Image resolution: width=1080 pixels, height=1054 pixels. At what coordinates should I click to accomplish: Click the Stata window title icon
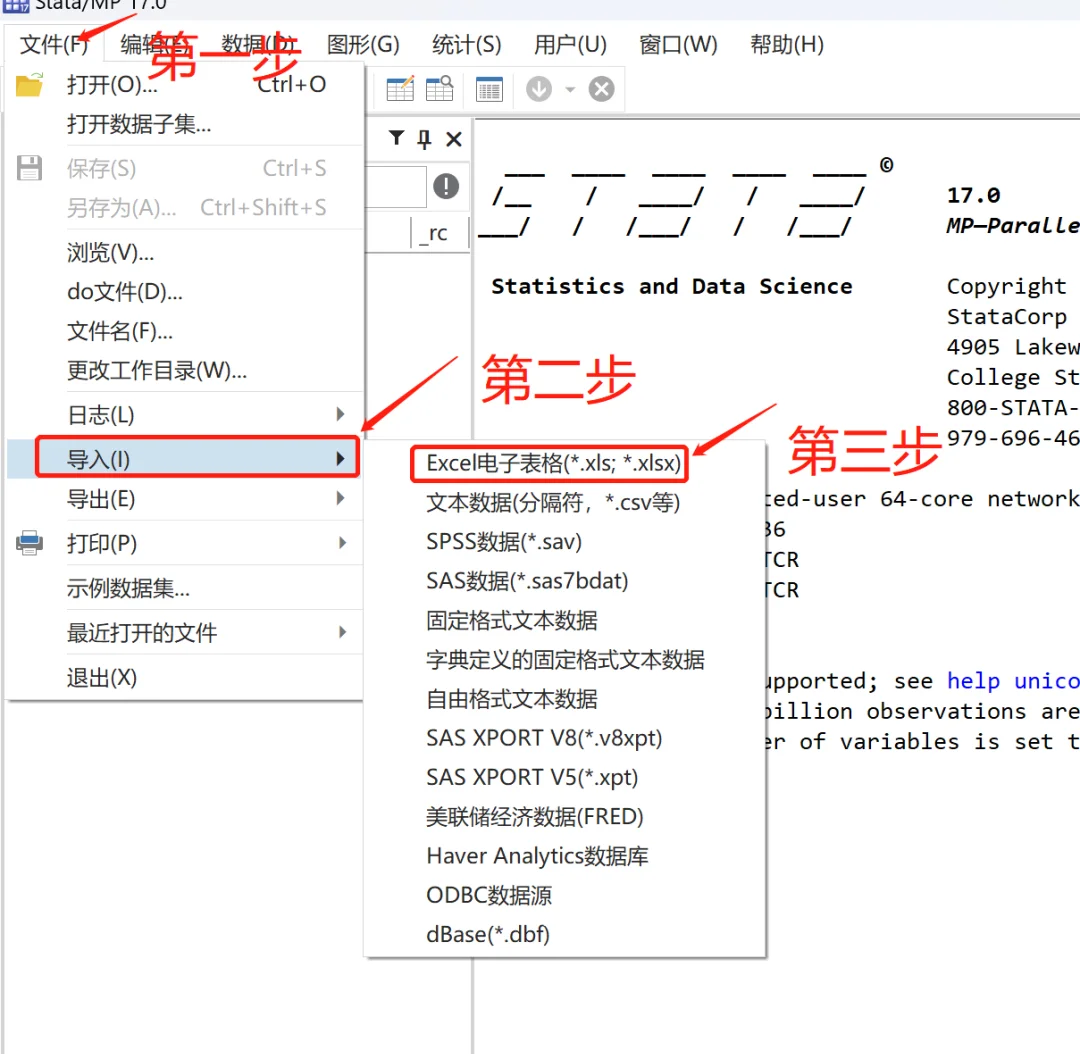coord(16,6)
